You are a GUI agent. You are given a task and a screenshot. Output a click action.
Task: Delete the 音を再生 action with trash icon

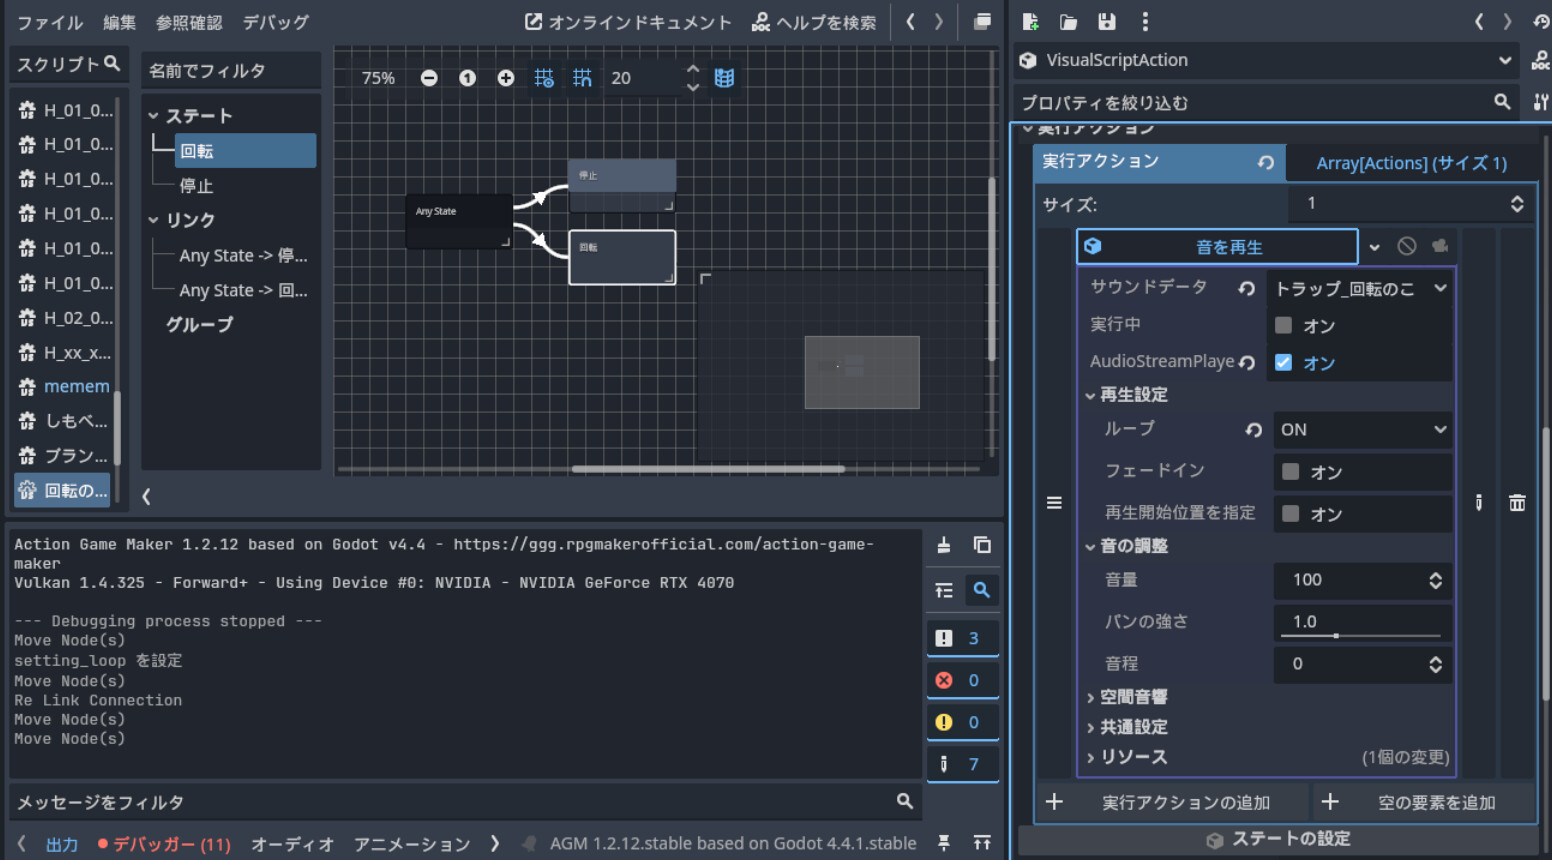(x=1517, y=503)
